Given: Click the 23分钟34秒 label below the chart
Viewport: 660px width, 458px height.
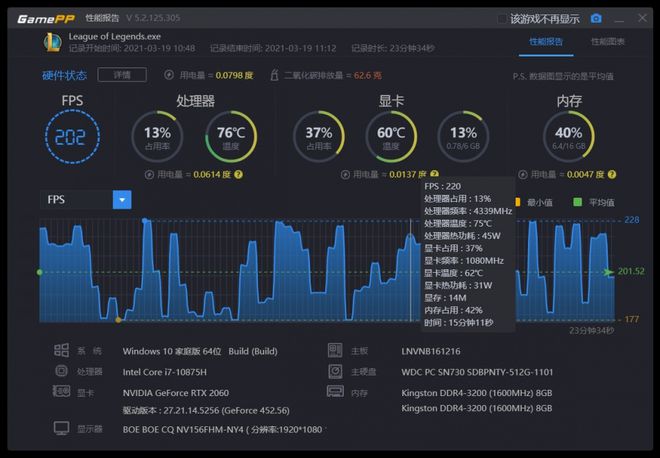Looking at the screenshot, I should pyautogui.click(x=591, y=331).
